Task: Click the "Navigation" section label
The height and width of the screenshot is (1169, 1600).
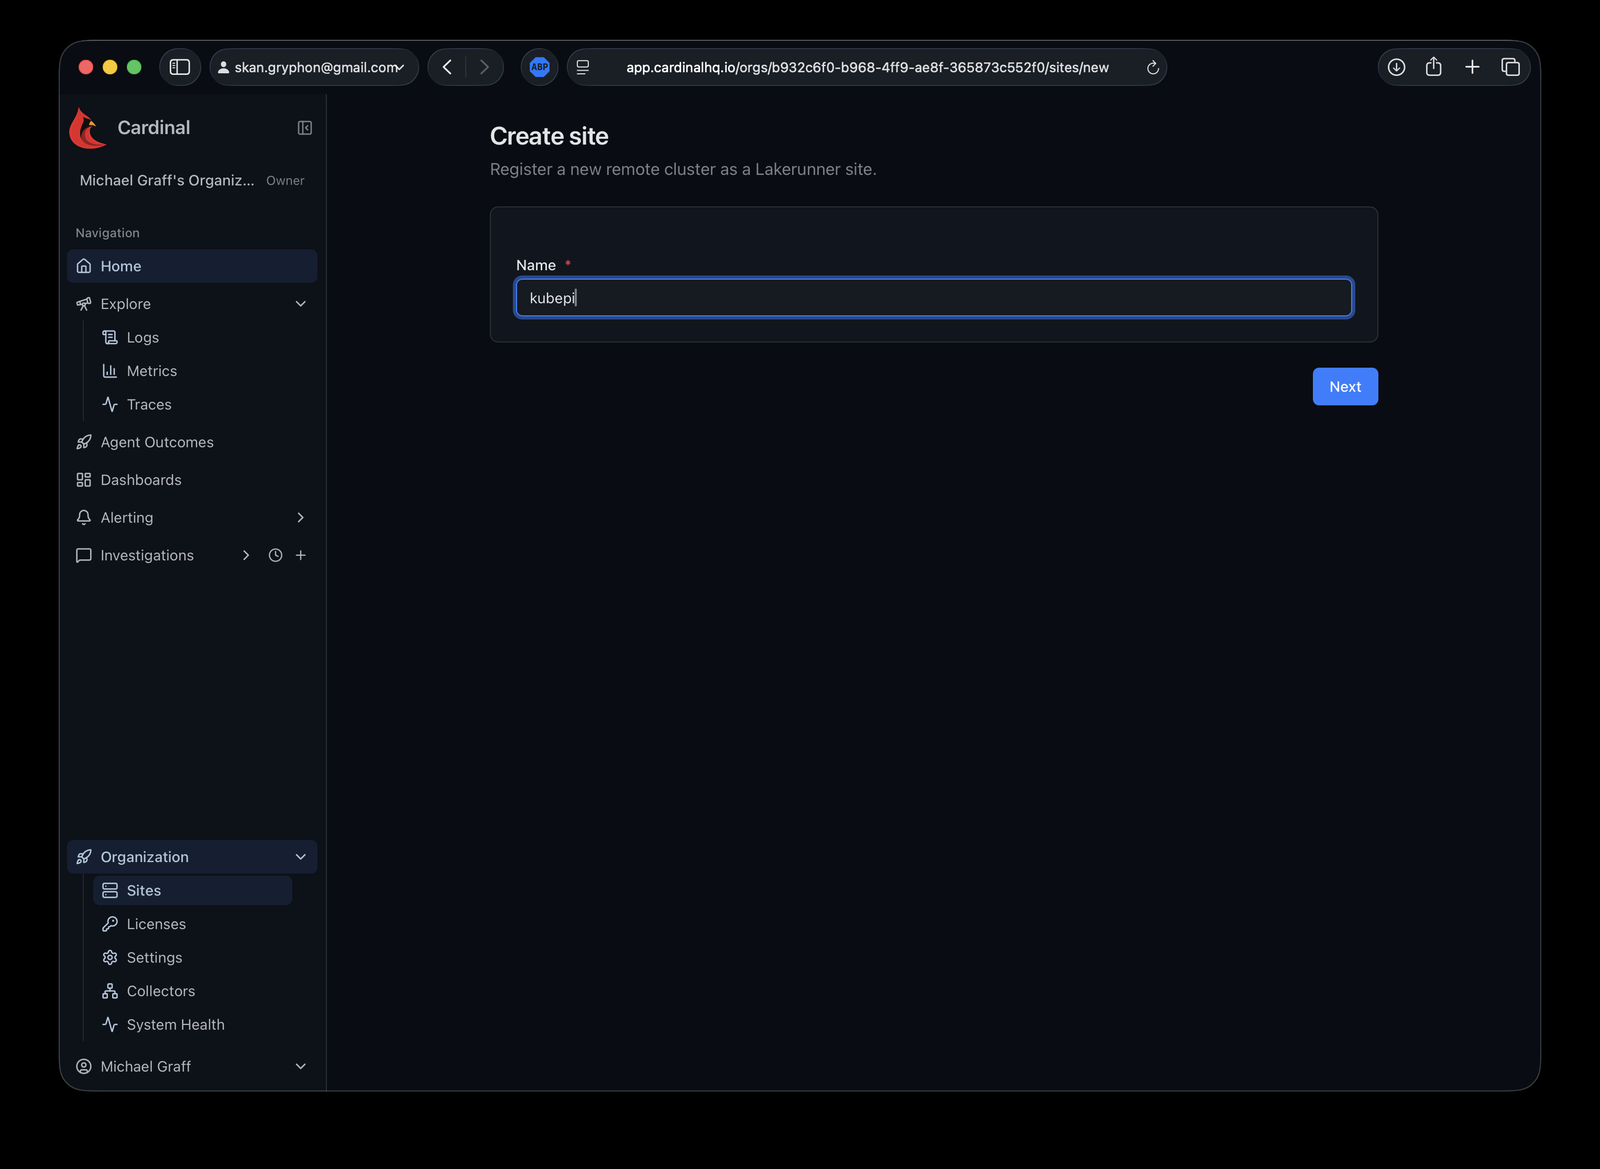Action: click(108, 233)
